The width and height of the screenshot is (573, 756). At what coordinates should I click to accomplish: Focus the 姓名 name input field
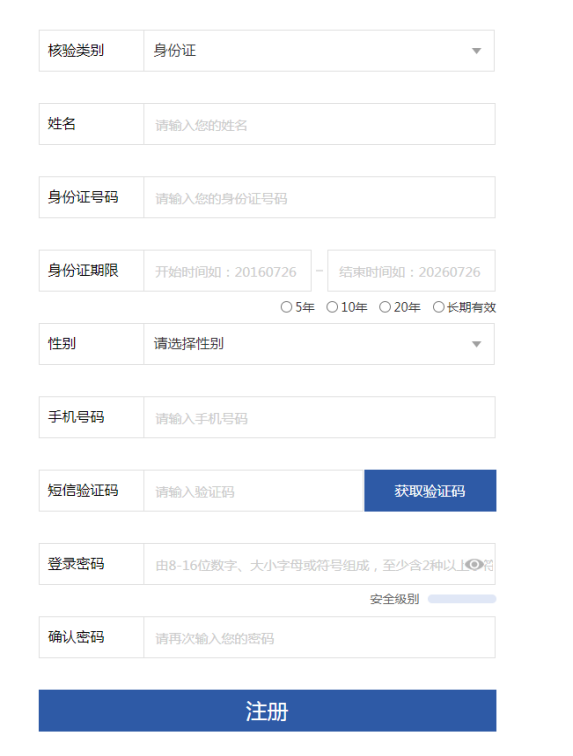point(319,124)
